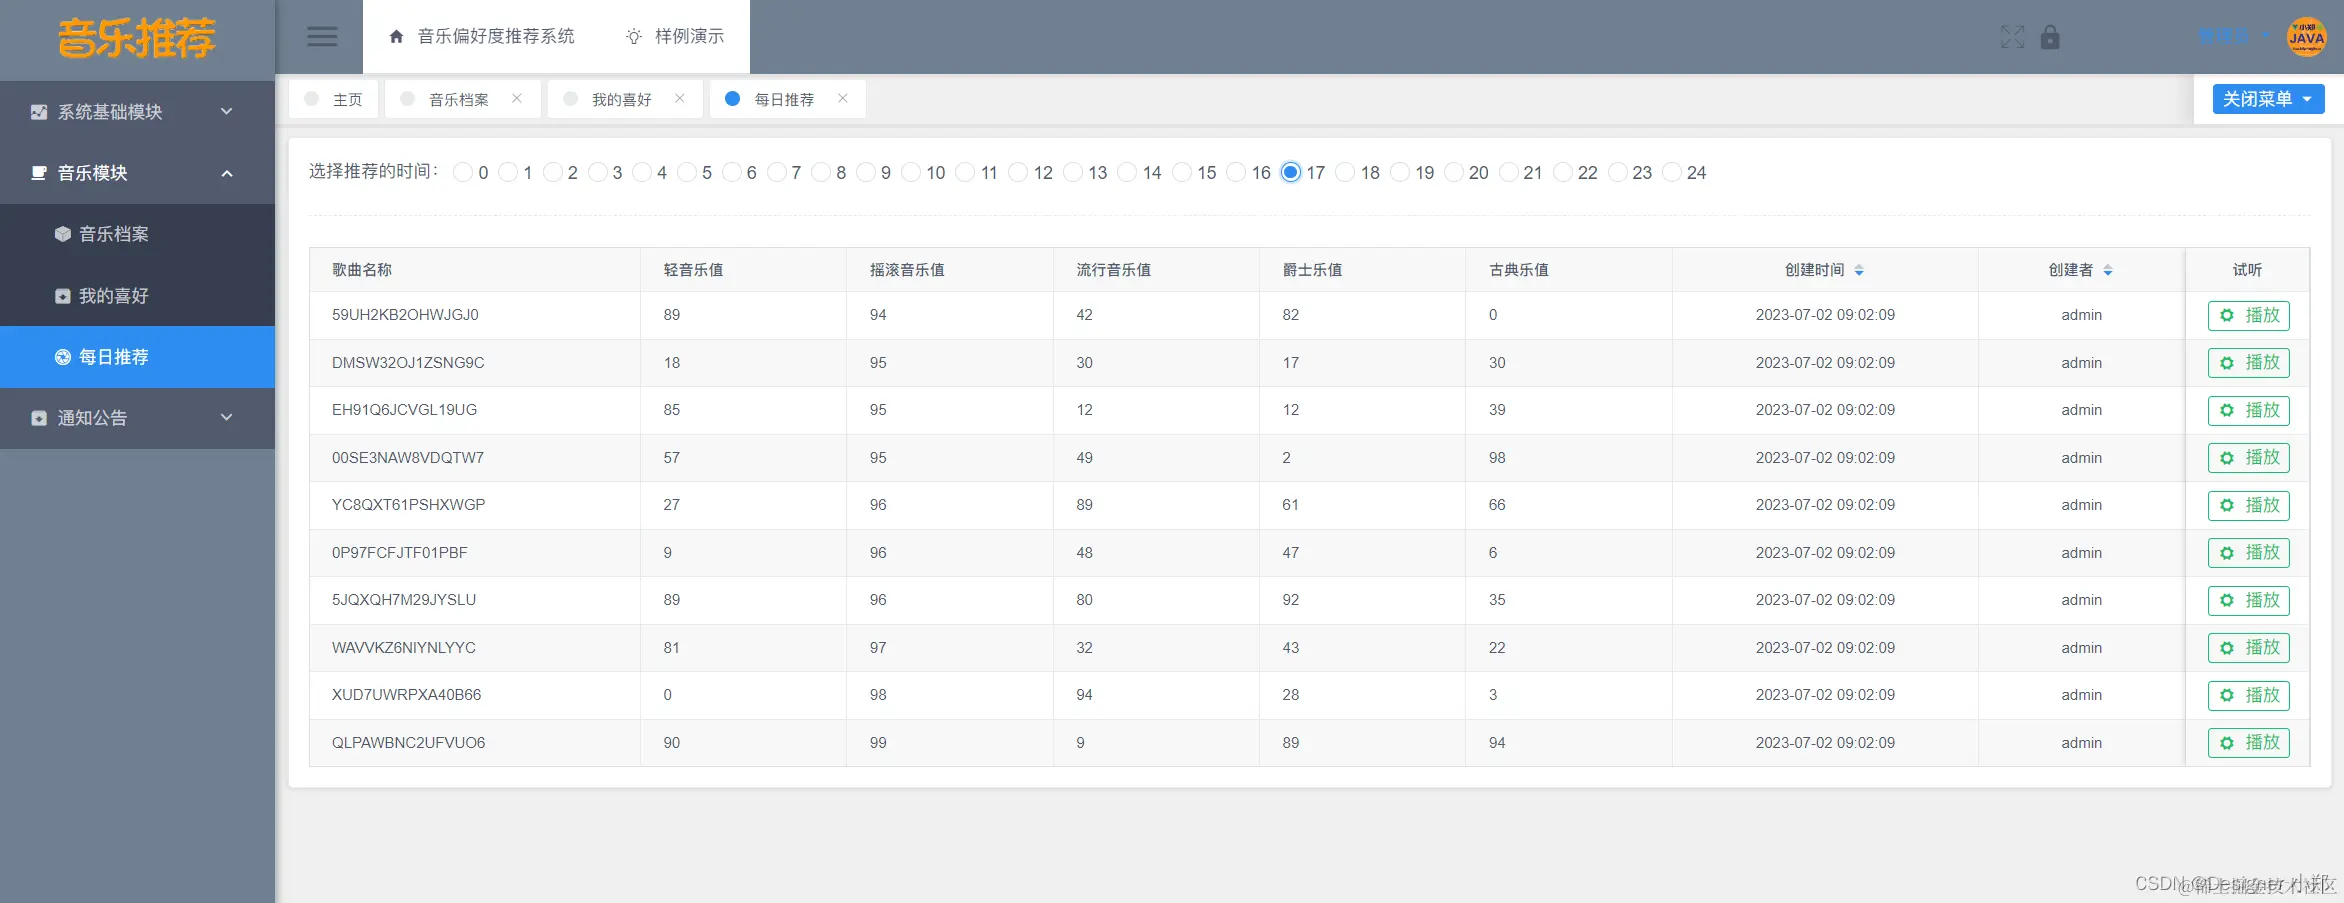Sort by 创建者 column arrows
This screenshot has width=2344, height=903.
pyautogui.click(x=2108, y=270)
